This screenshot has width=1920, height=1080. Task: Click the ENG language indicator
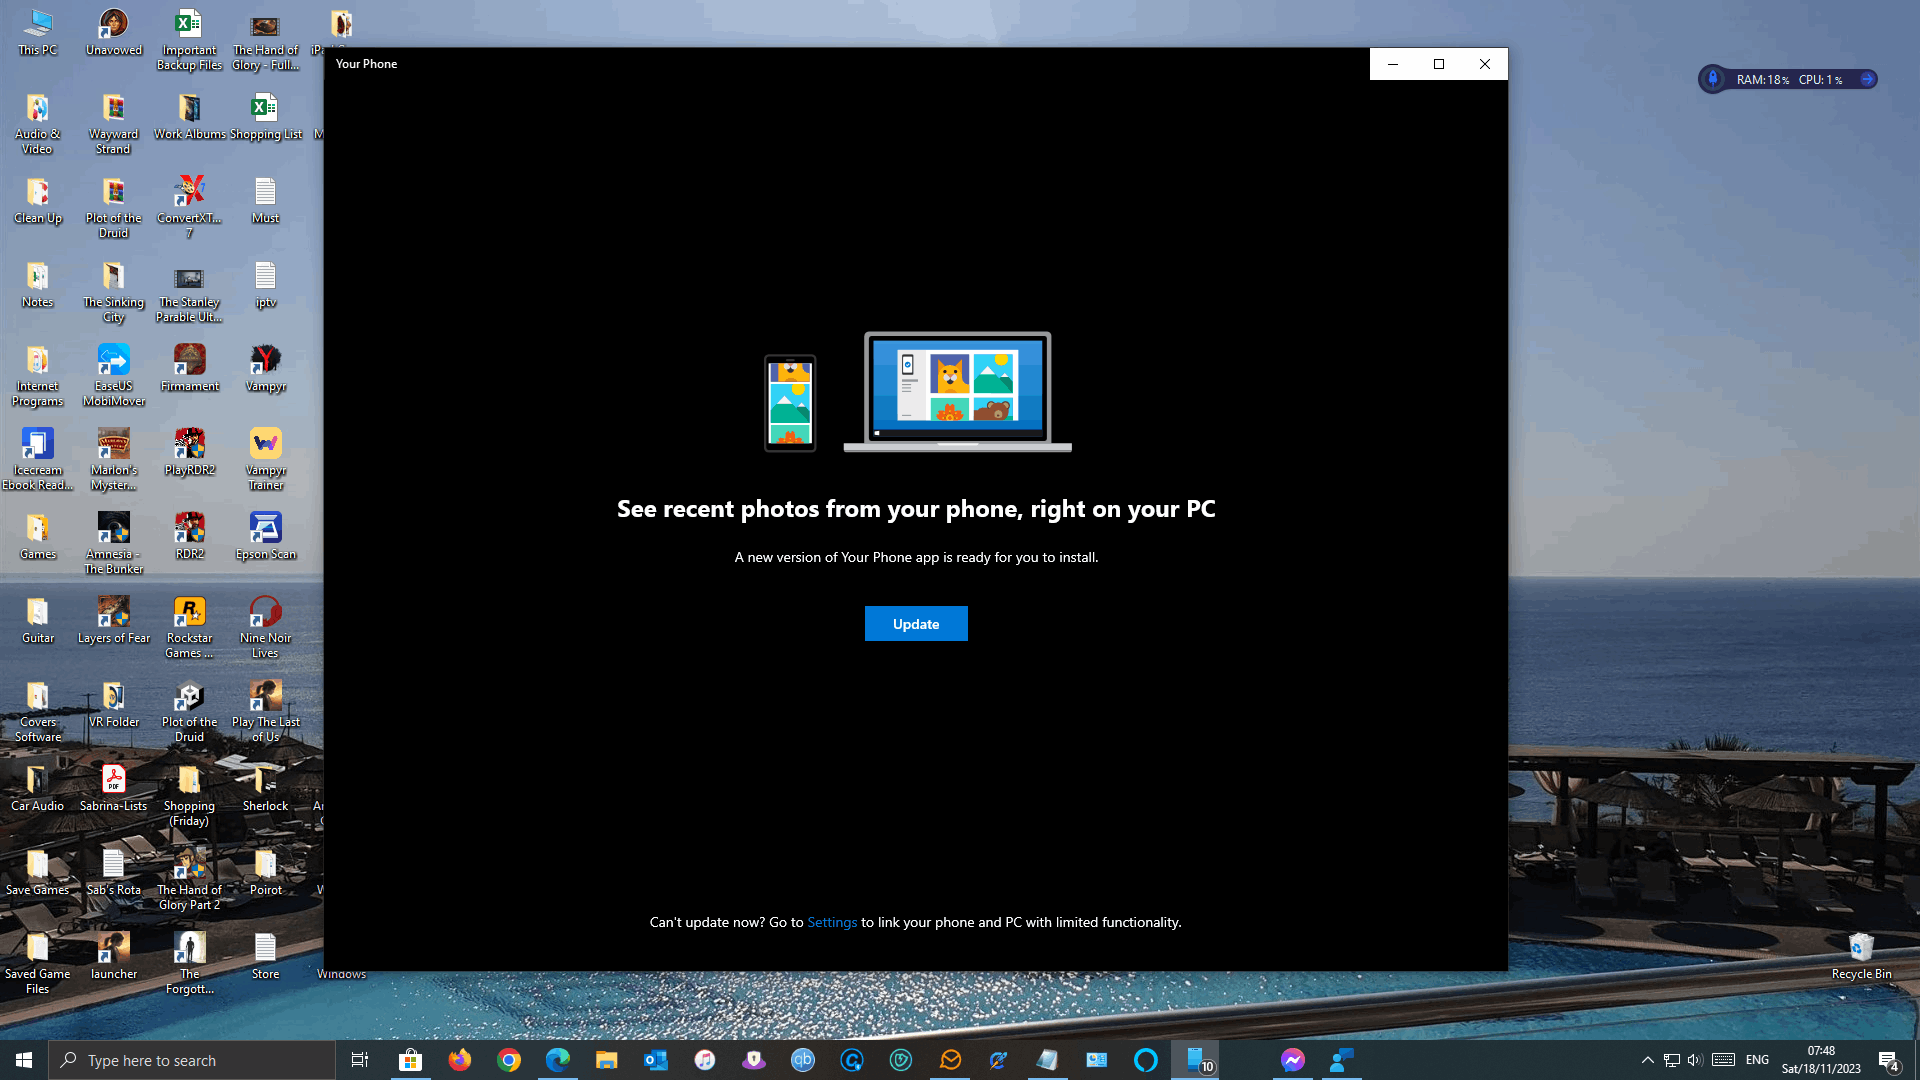tap(1757, 1060)
